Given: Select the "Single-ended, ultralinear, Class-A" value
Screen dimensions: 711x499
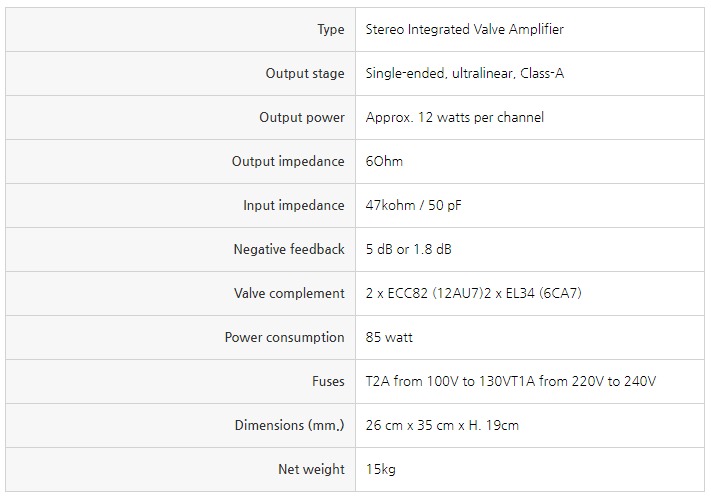Looking at the screenshot, I should tap(472, 74).
